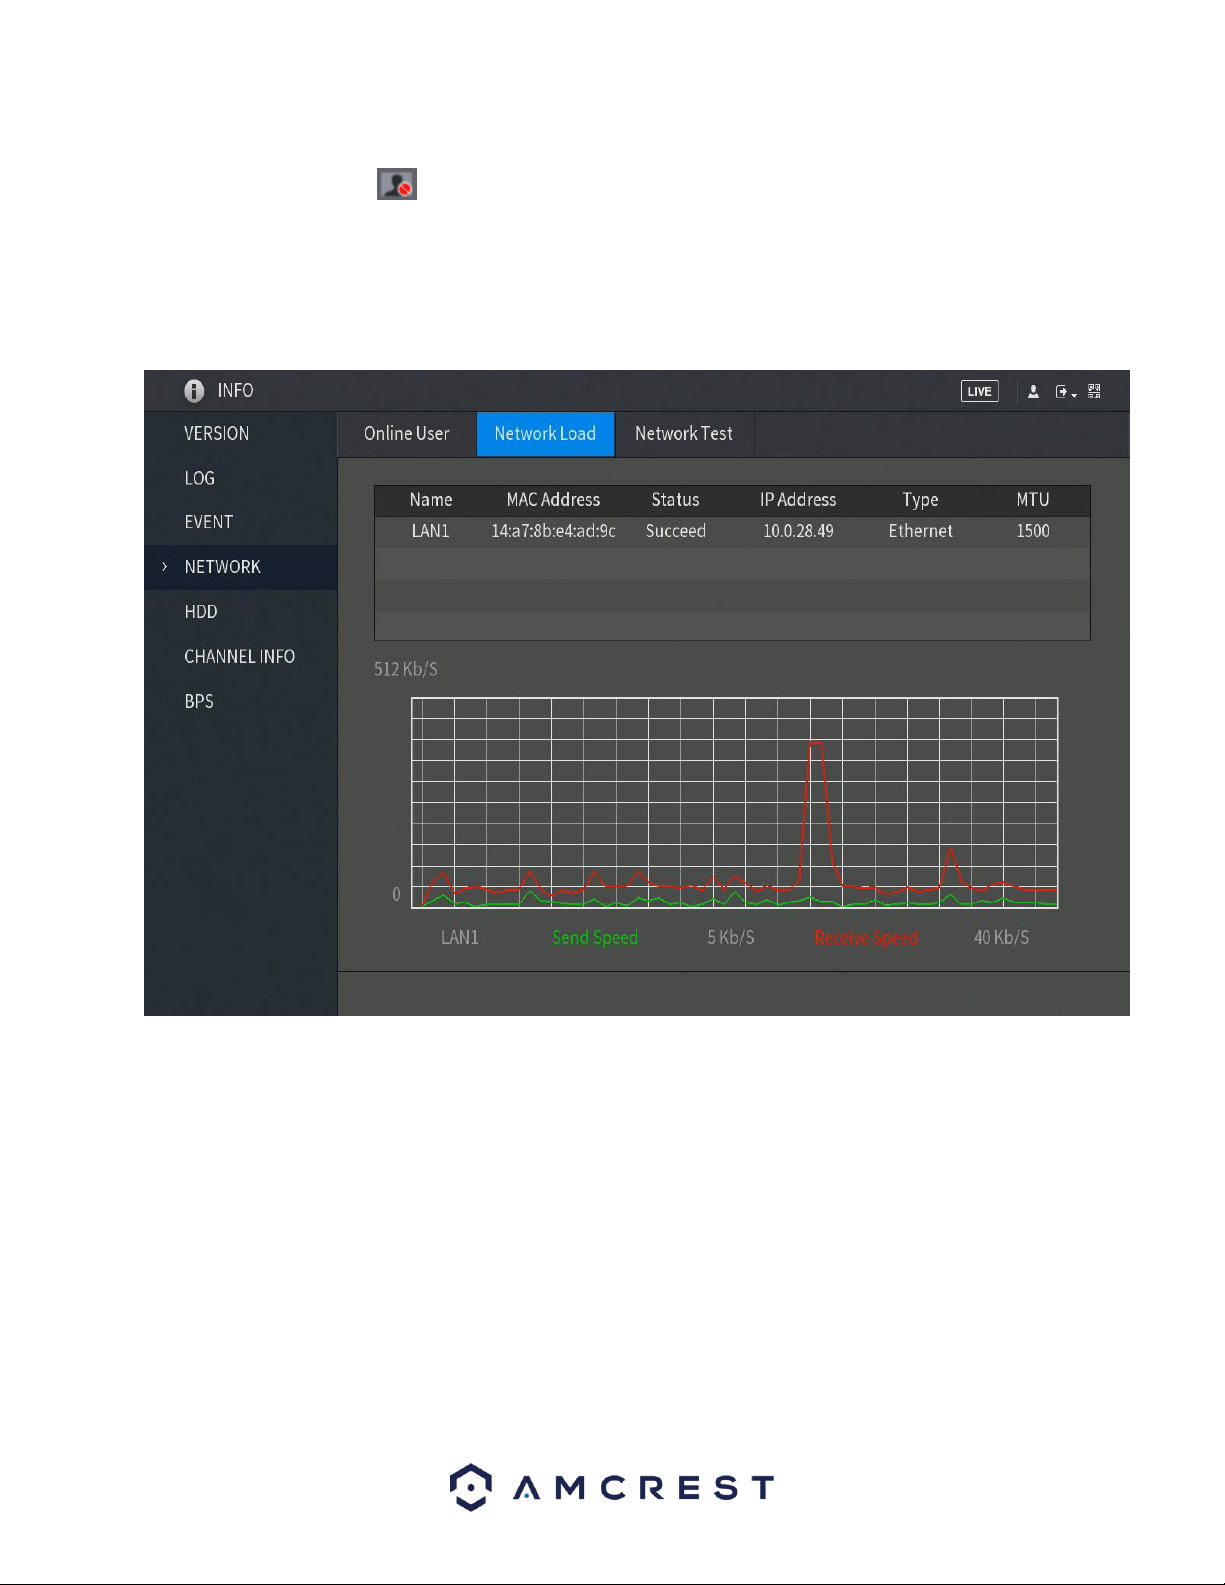1225x1585 pixels.
Task: Click IP address 10.0.28.49
Action: pos(798,531)
